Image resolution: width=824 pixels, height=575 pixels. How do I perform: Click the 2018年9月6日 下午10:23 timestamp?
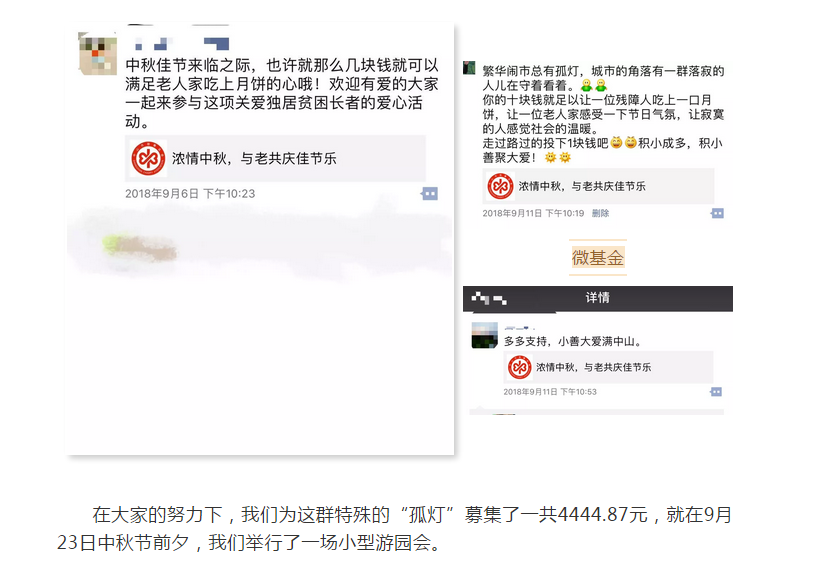[190, 194]
